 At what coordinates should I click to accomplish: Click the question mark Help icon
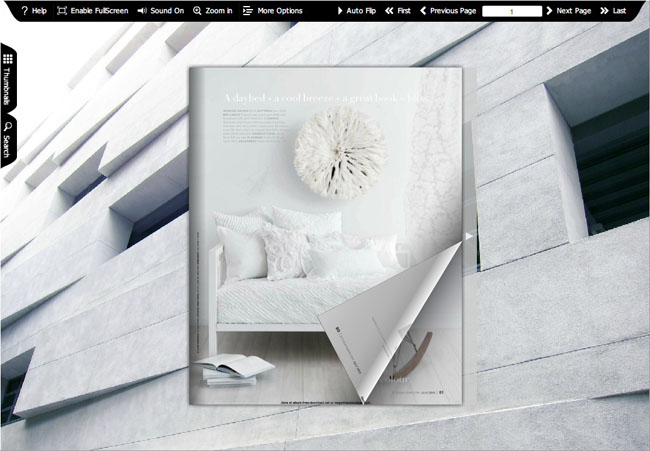pyautogui.click(x=24, y=11)
